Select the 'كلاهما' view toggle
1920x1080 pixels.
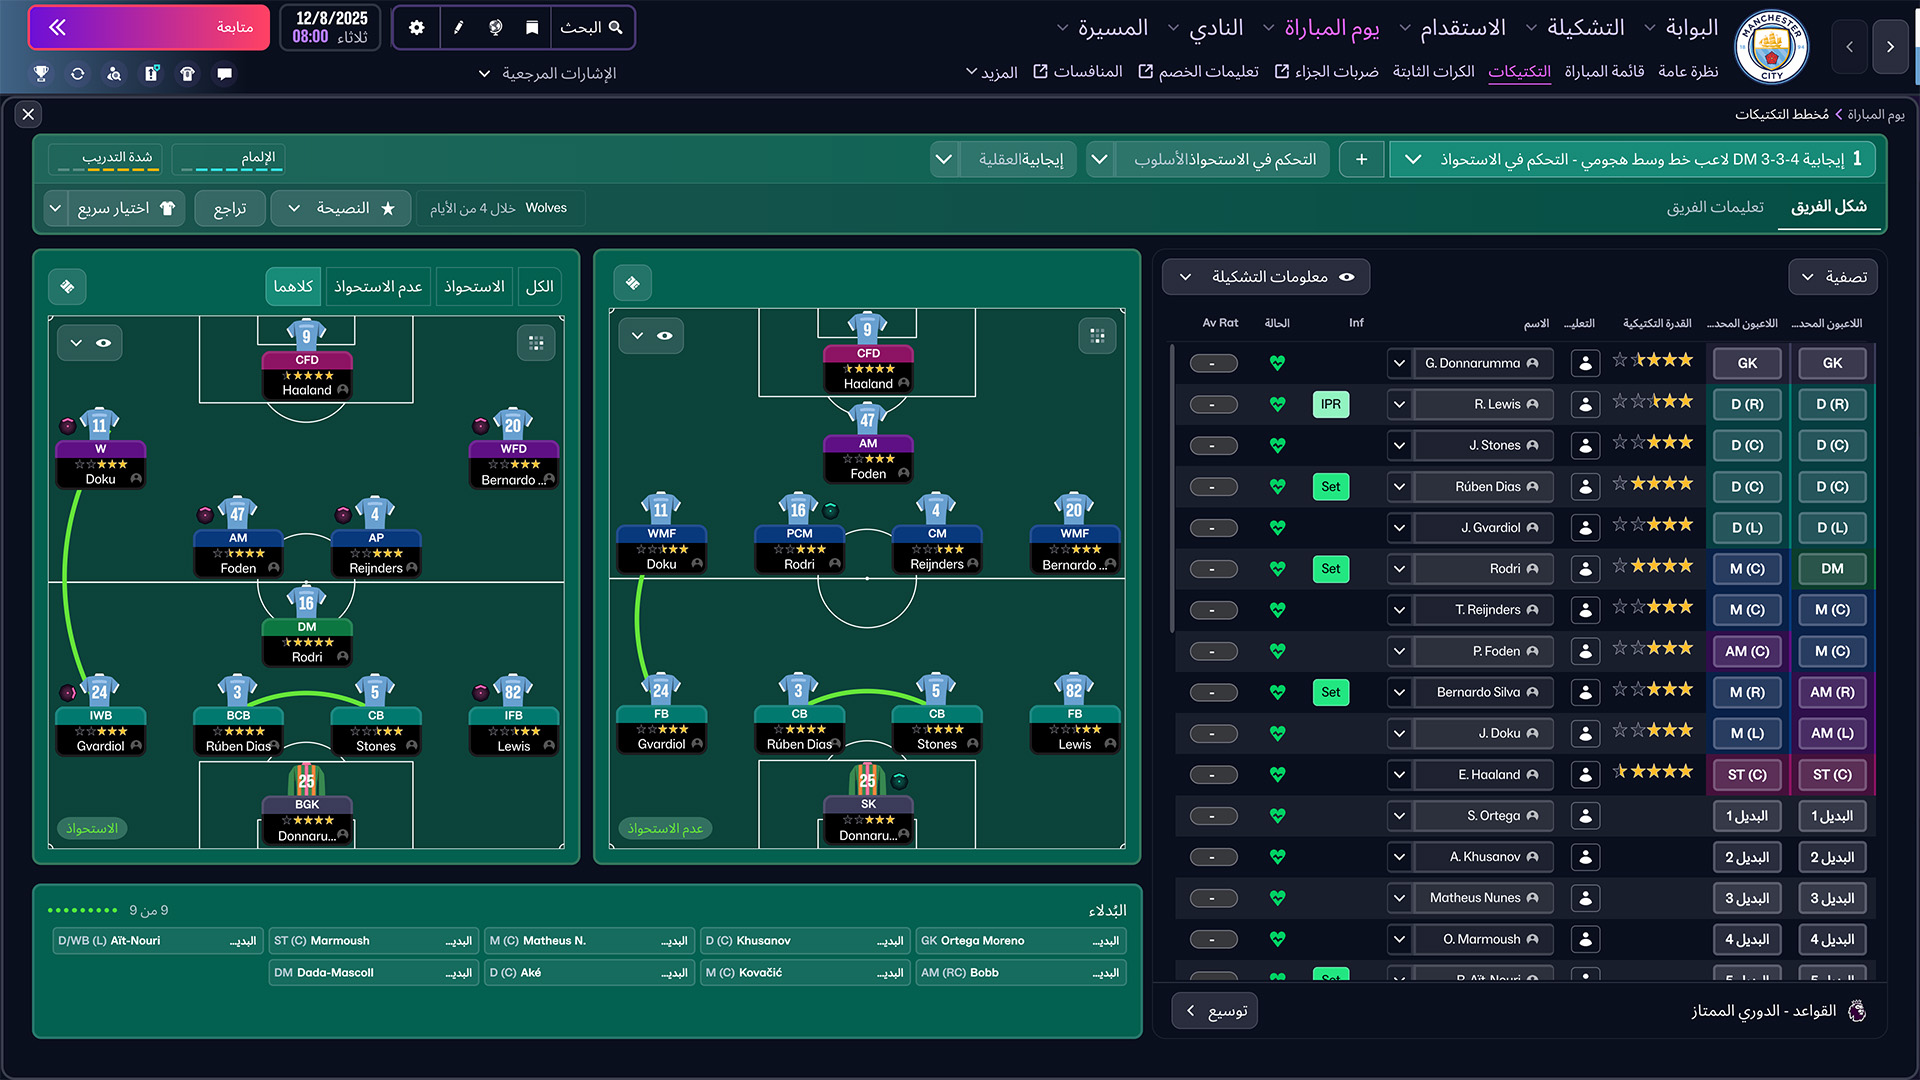[x=293, y=287]
